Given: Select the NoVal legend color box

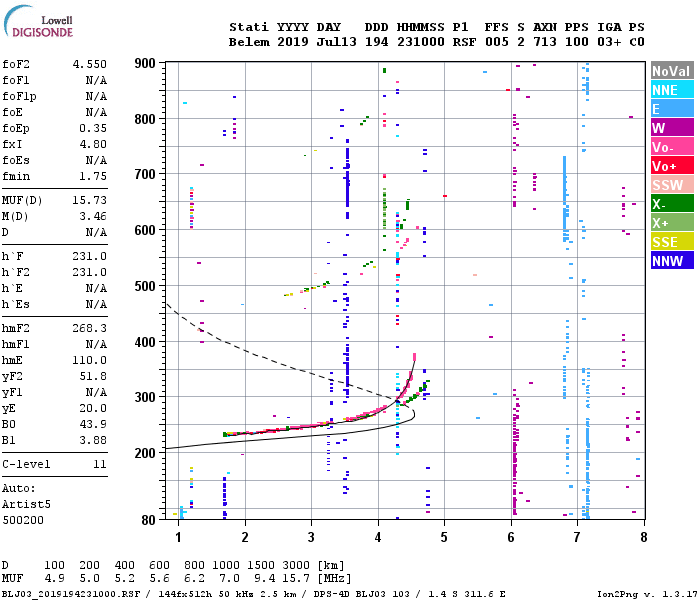Looking at the screenshot, I should click(x=672, y=71).
